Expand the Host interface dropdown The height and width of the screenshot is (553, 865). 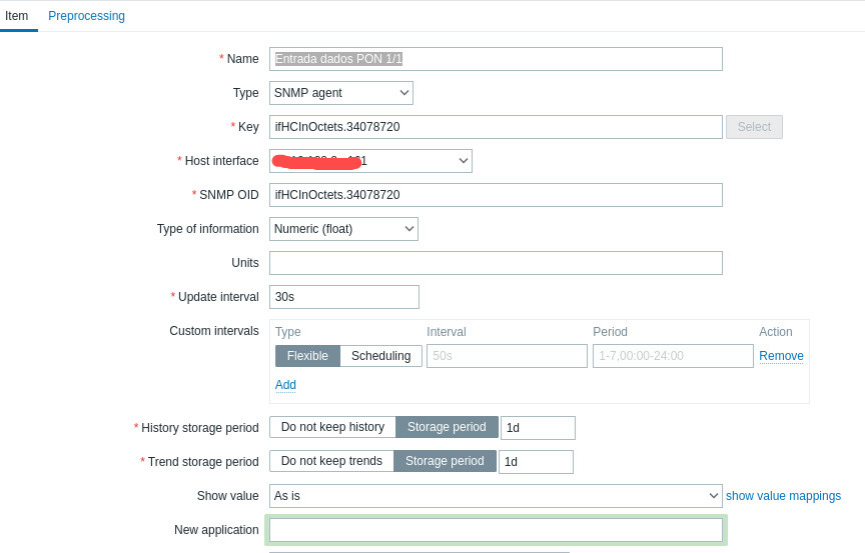[370, 161]
